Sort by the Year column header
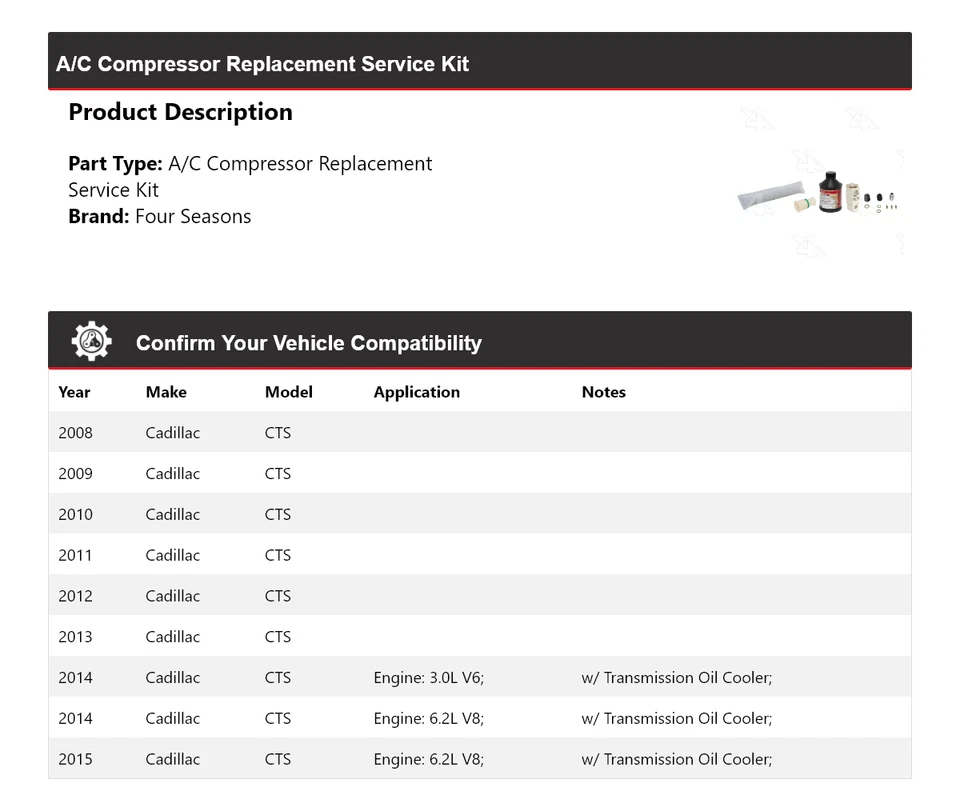 tap(74, 392)
